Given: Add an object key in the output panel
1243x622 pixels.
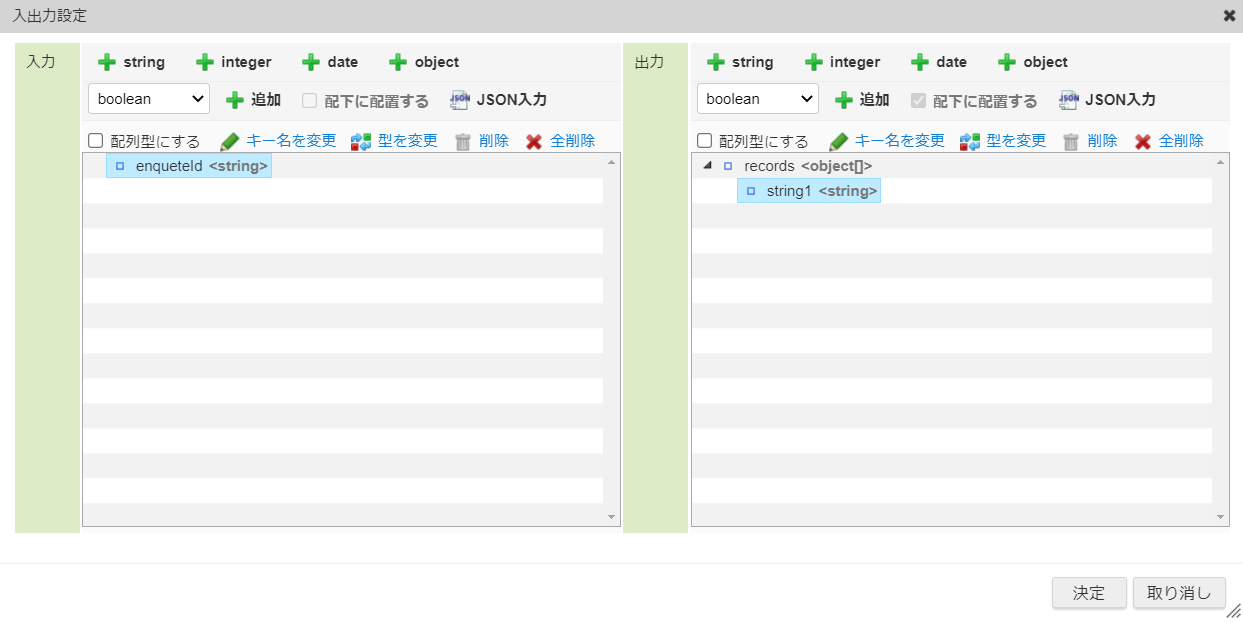Looking at the screenshot, I should point(1033,62).
